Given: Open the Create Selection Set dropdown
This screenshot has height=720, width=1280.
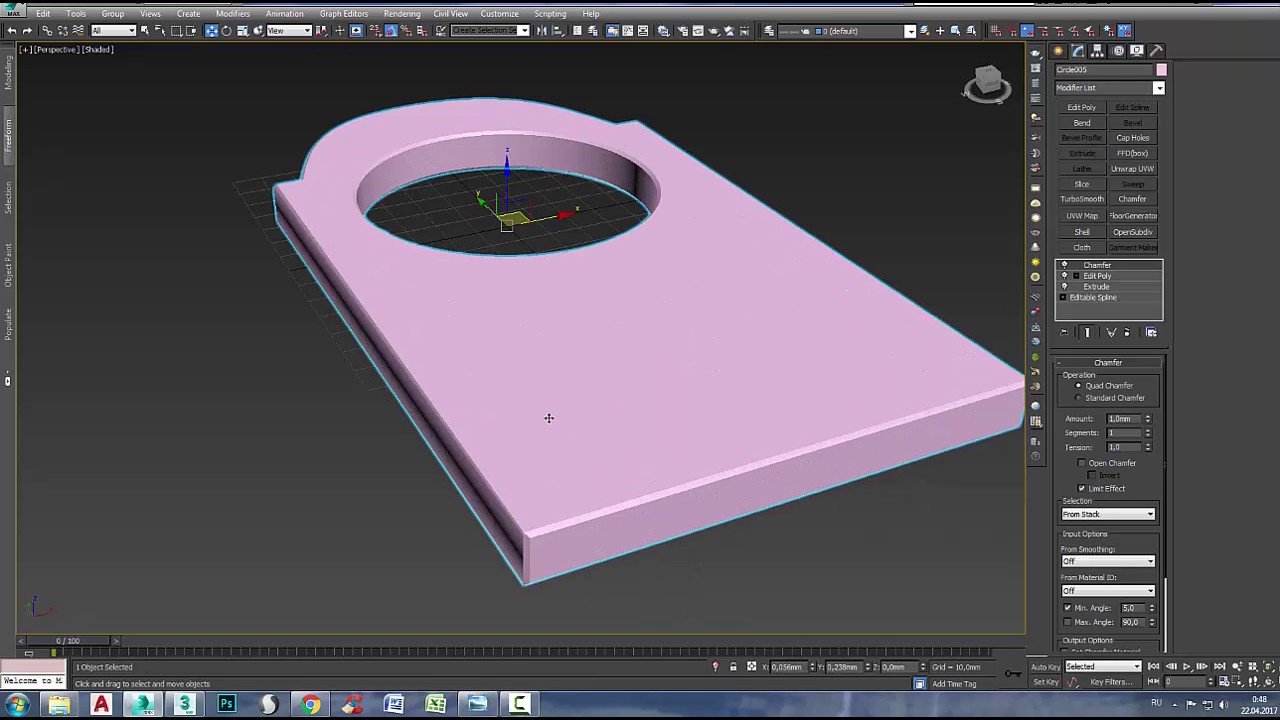Looking at the screenshot, I should pyautogui.click(x=489, y=31).
